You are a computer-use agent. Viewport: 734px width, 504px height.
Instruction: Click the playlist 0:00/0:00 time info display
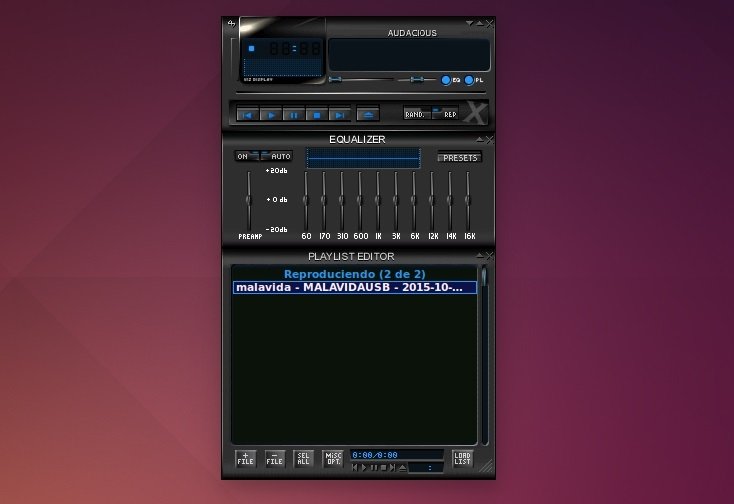[x=396, y=455]
